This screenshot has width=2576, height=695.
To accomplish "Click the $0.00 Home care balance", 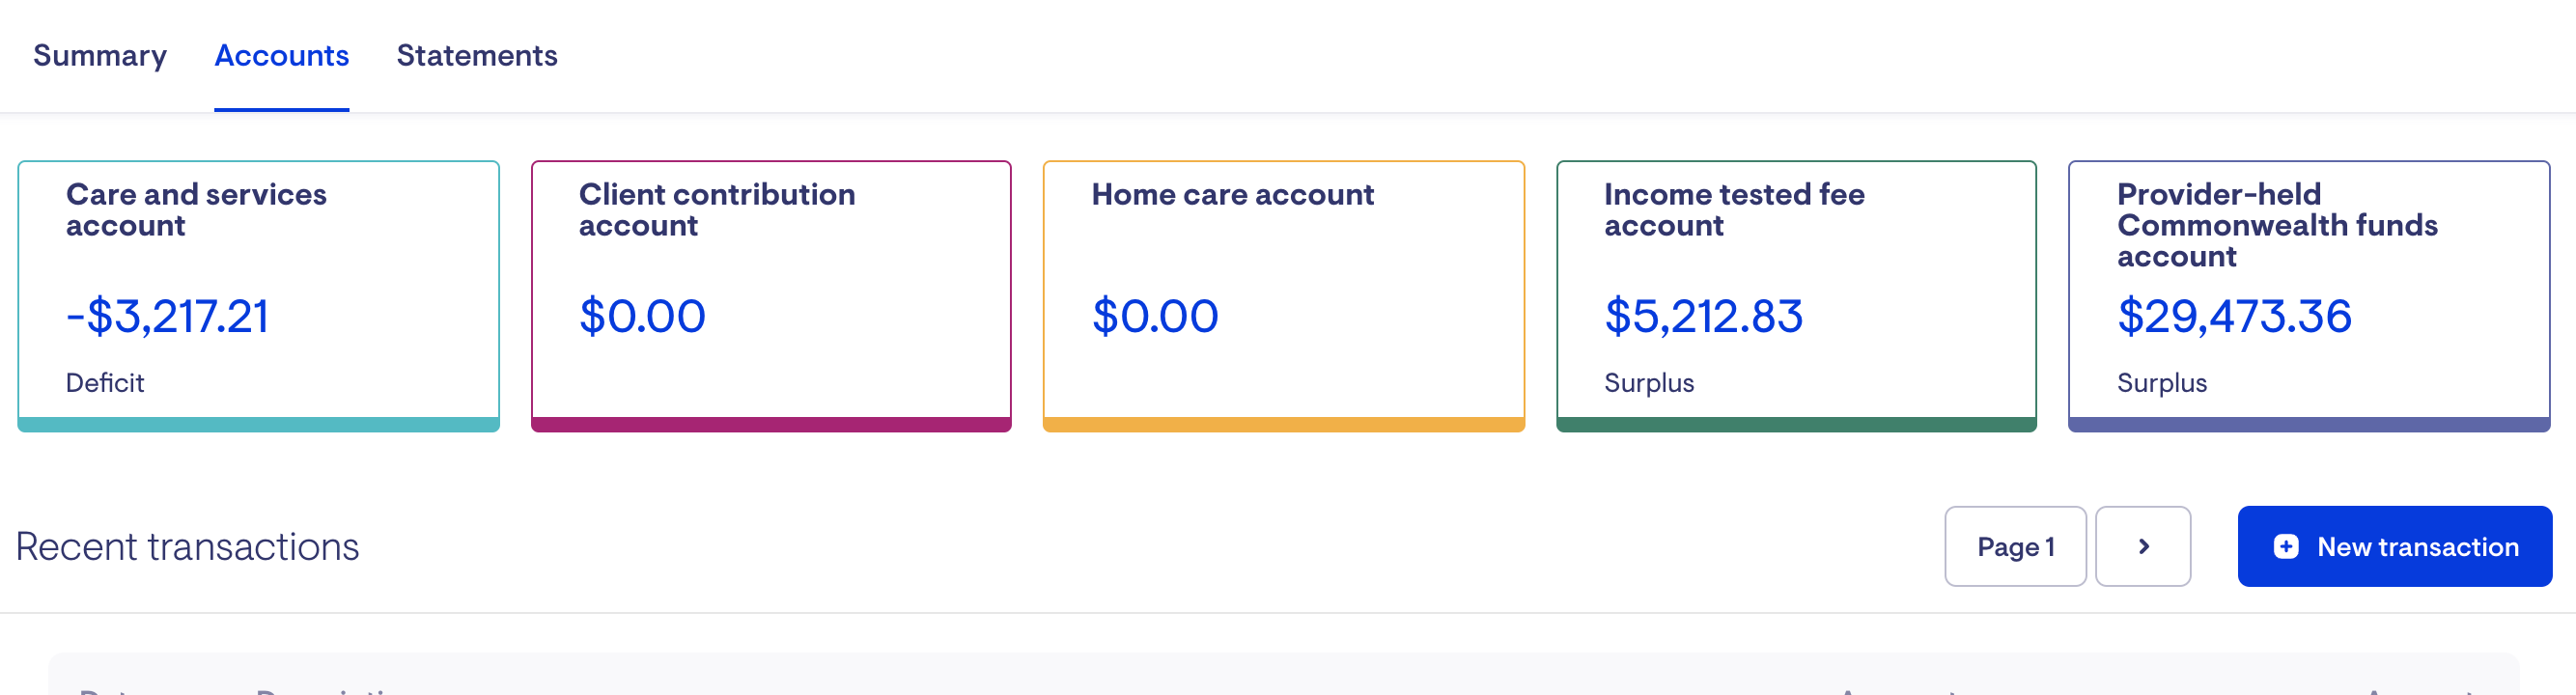I will coord(1155,317).
